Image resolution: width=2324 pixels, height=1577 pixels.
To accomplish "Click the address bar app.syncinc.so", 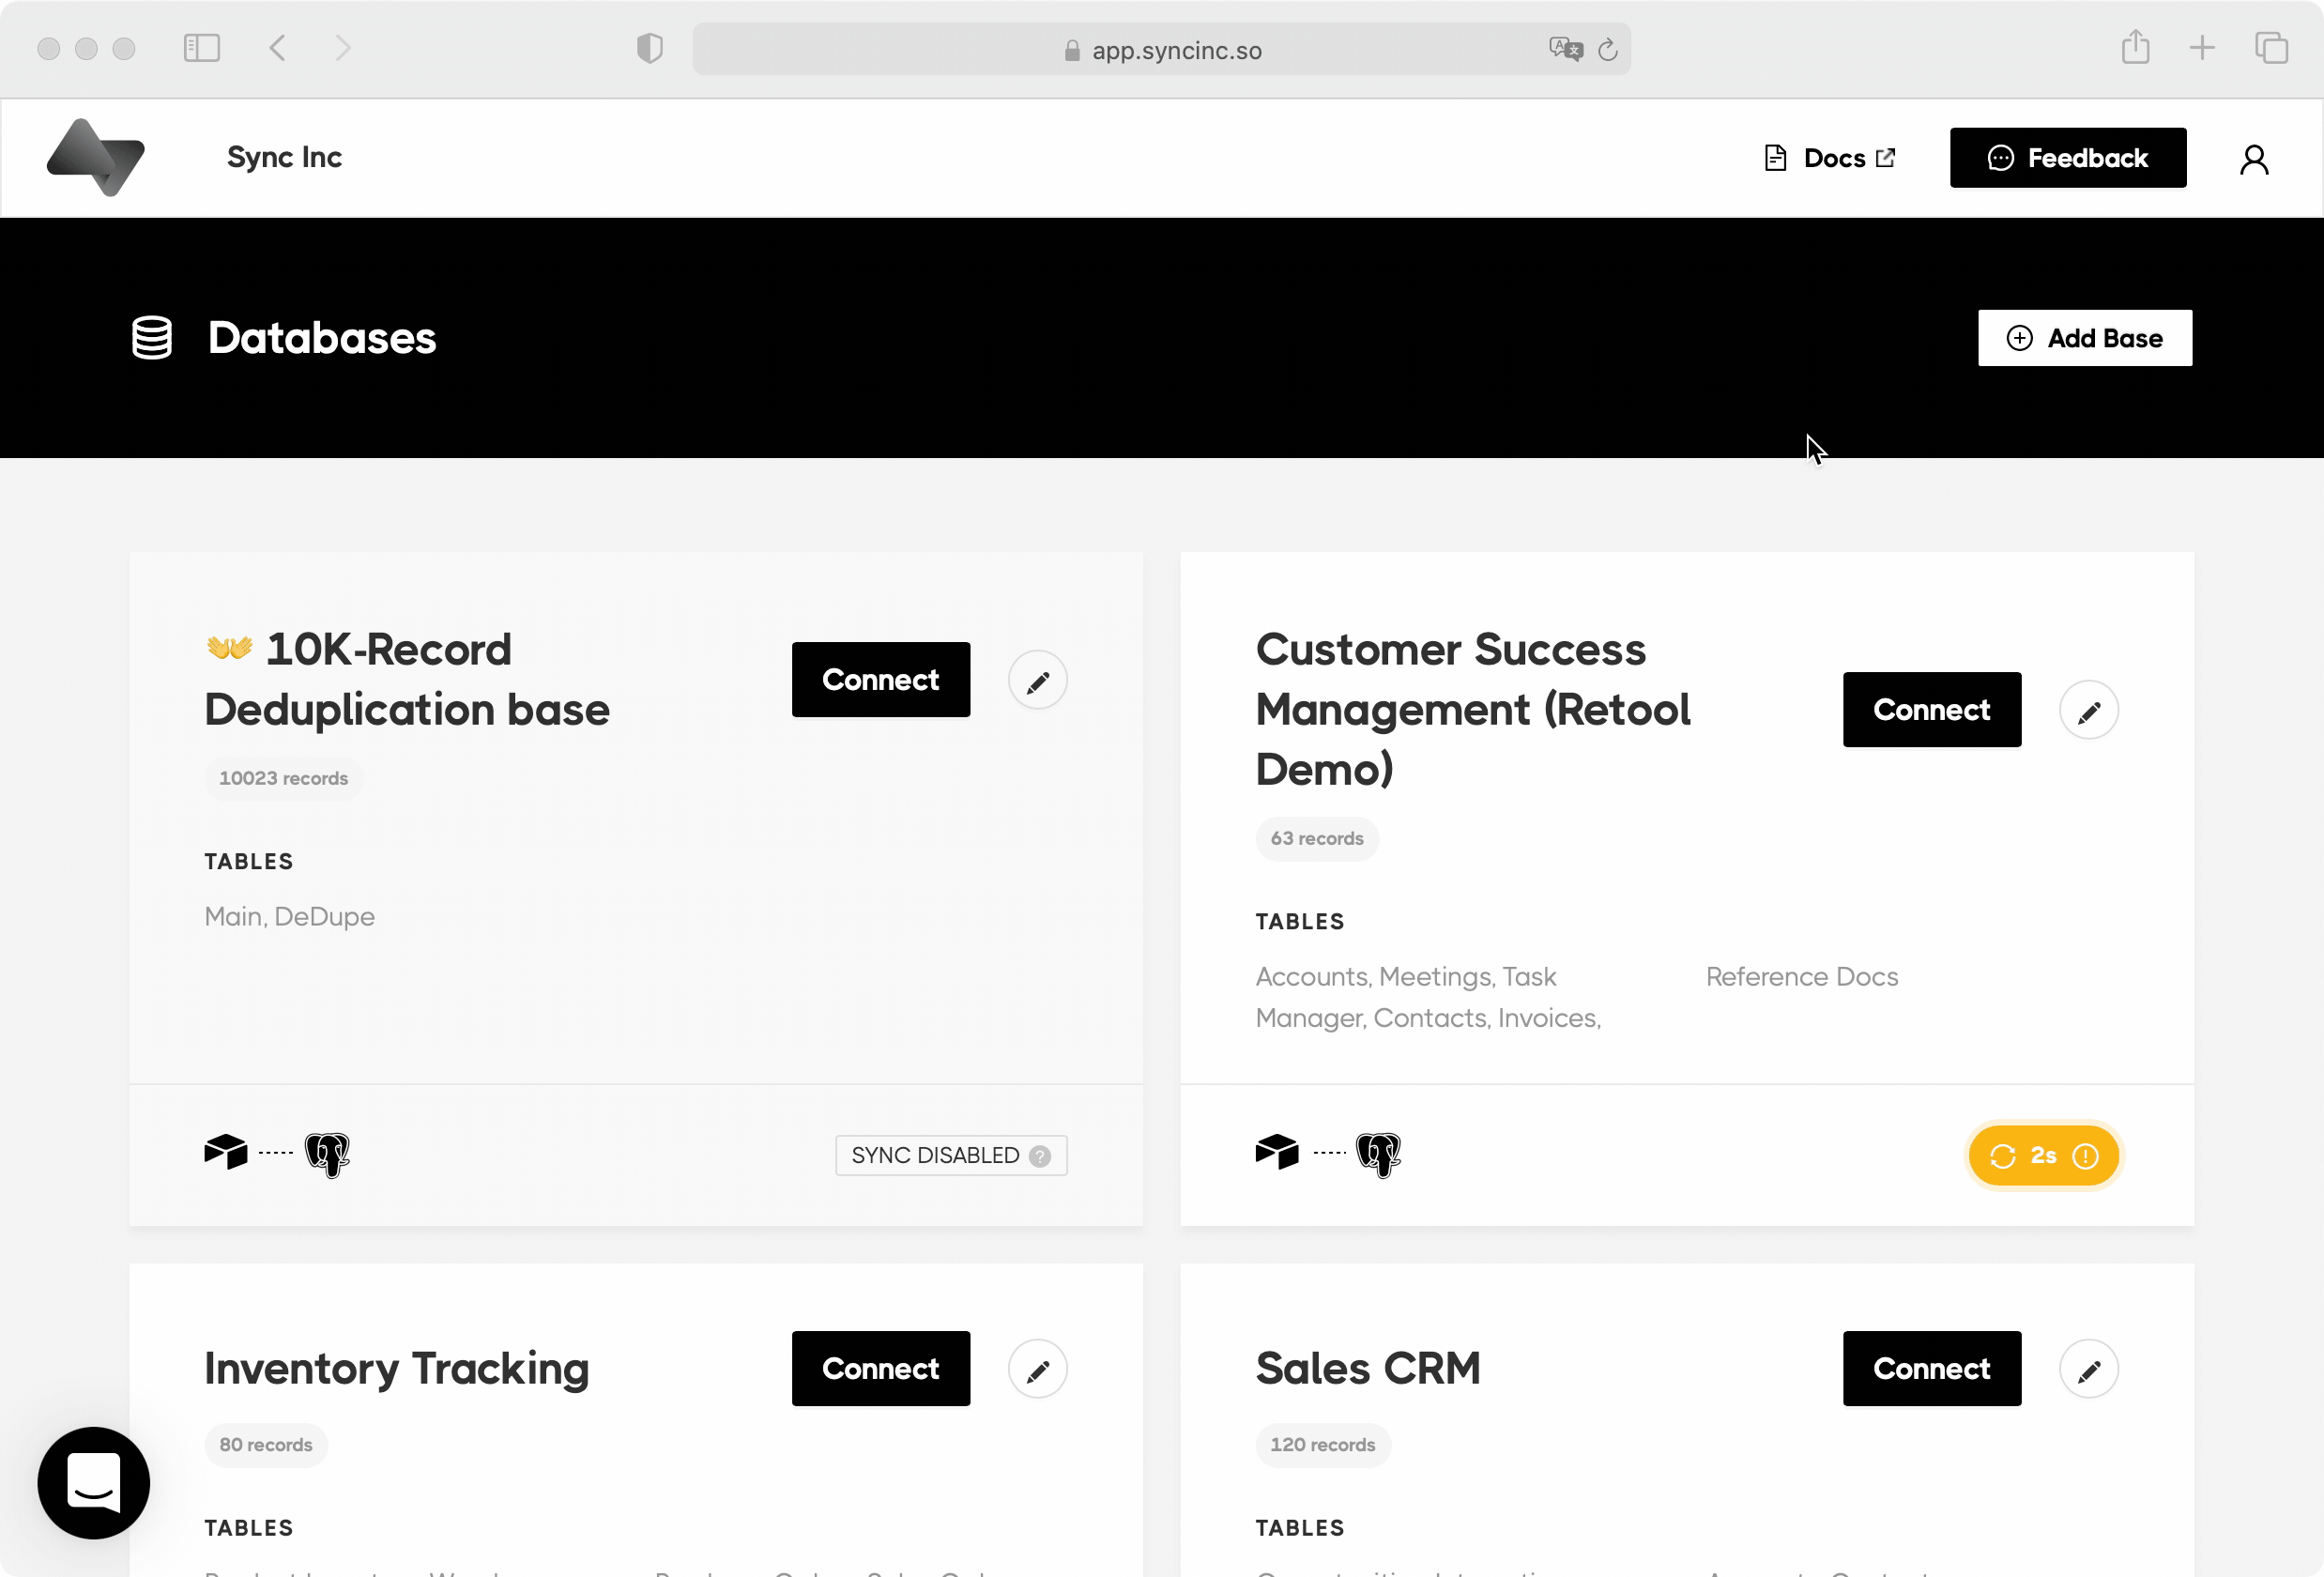I will 1160,49.
